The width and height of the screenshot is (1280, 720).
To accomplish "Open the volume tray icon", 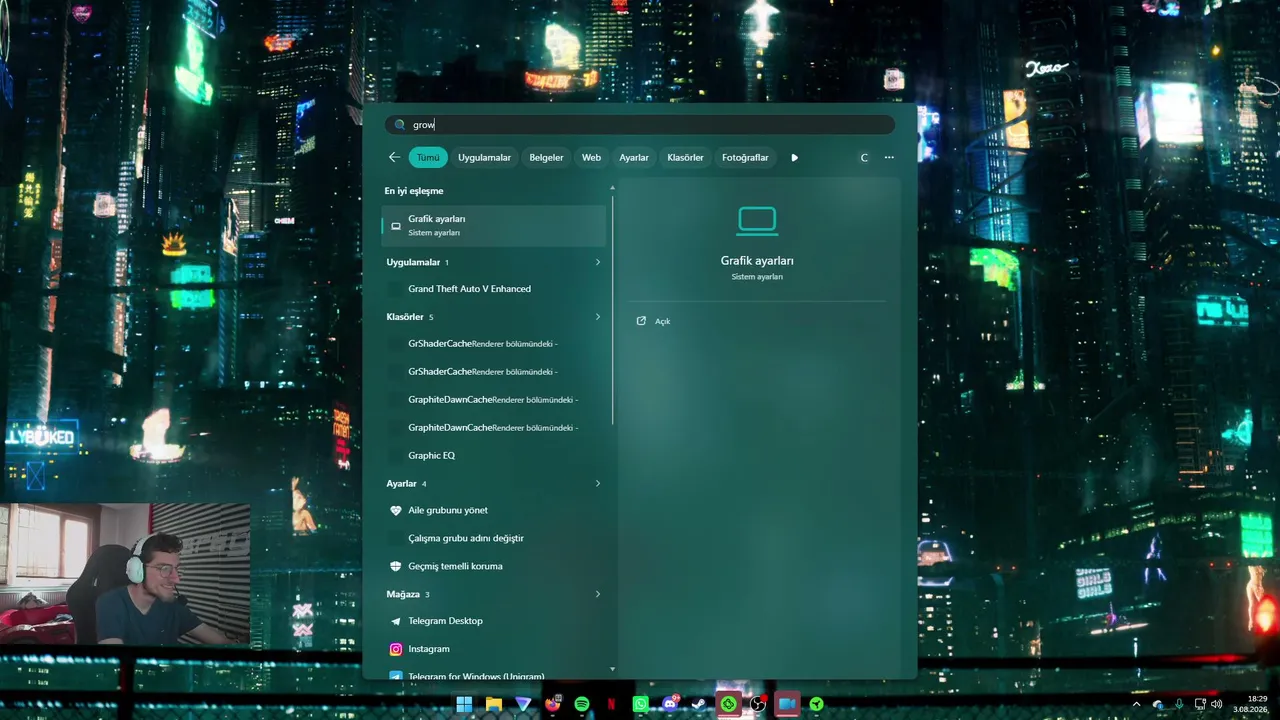I will click(1217, 704).
